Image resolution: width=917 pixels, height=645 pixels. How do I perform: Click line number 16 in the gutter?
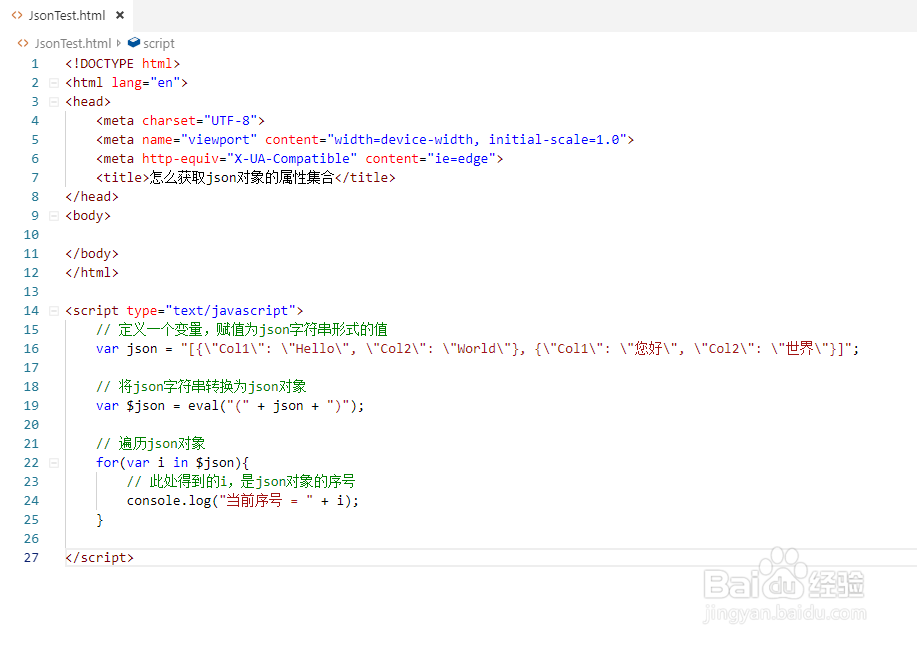(x=32, y=349)
